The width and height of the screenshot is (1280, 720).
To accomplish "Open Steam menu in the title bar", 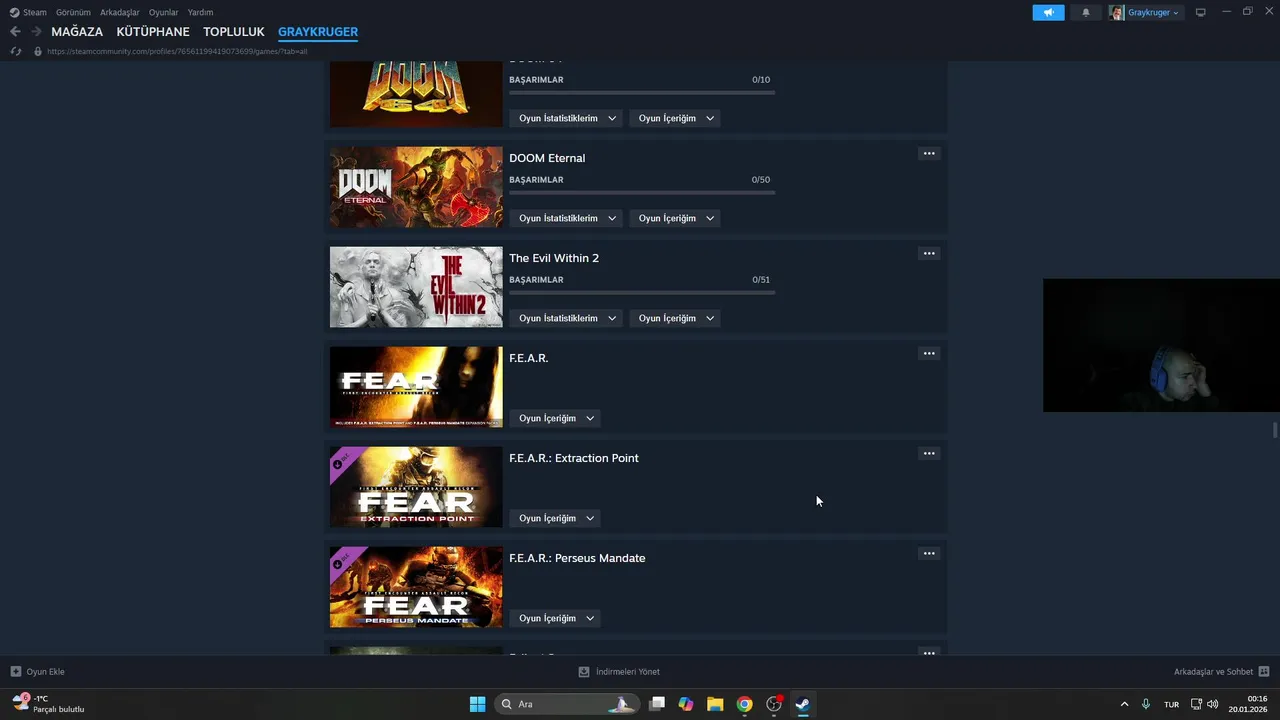I will click(x=28, y=12).
